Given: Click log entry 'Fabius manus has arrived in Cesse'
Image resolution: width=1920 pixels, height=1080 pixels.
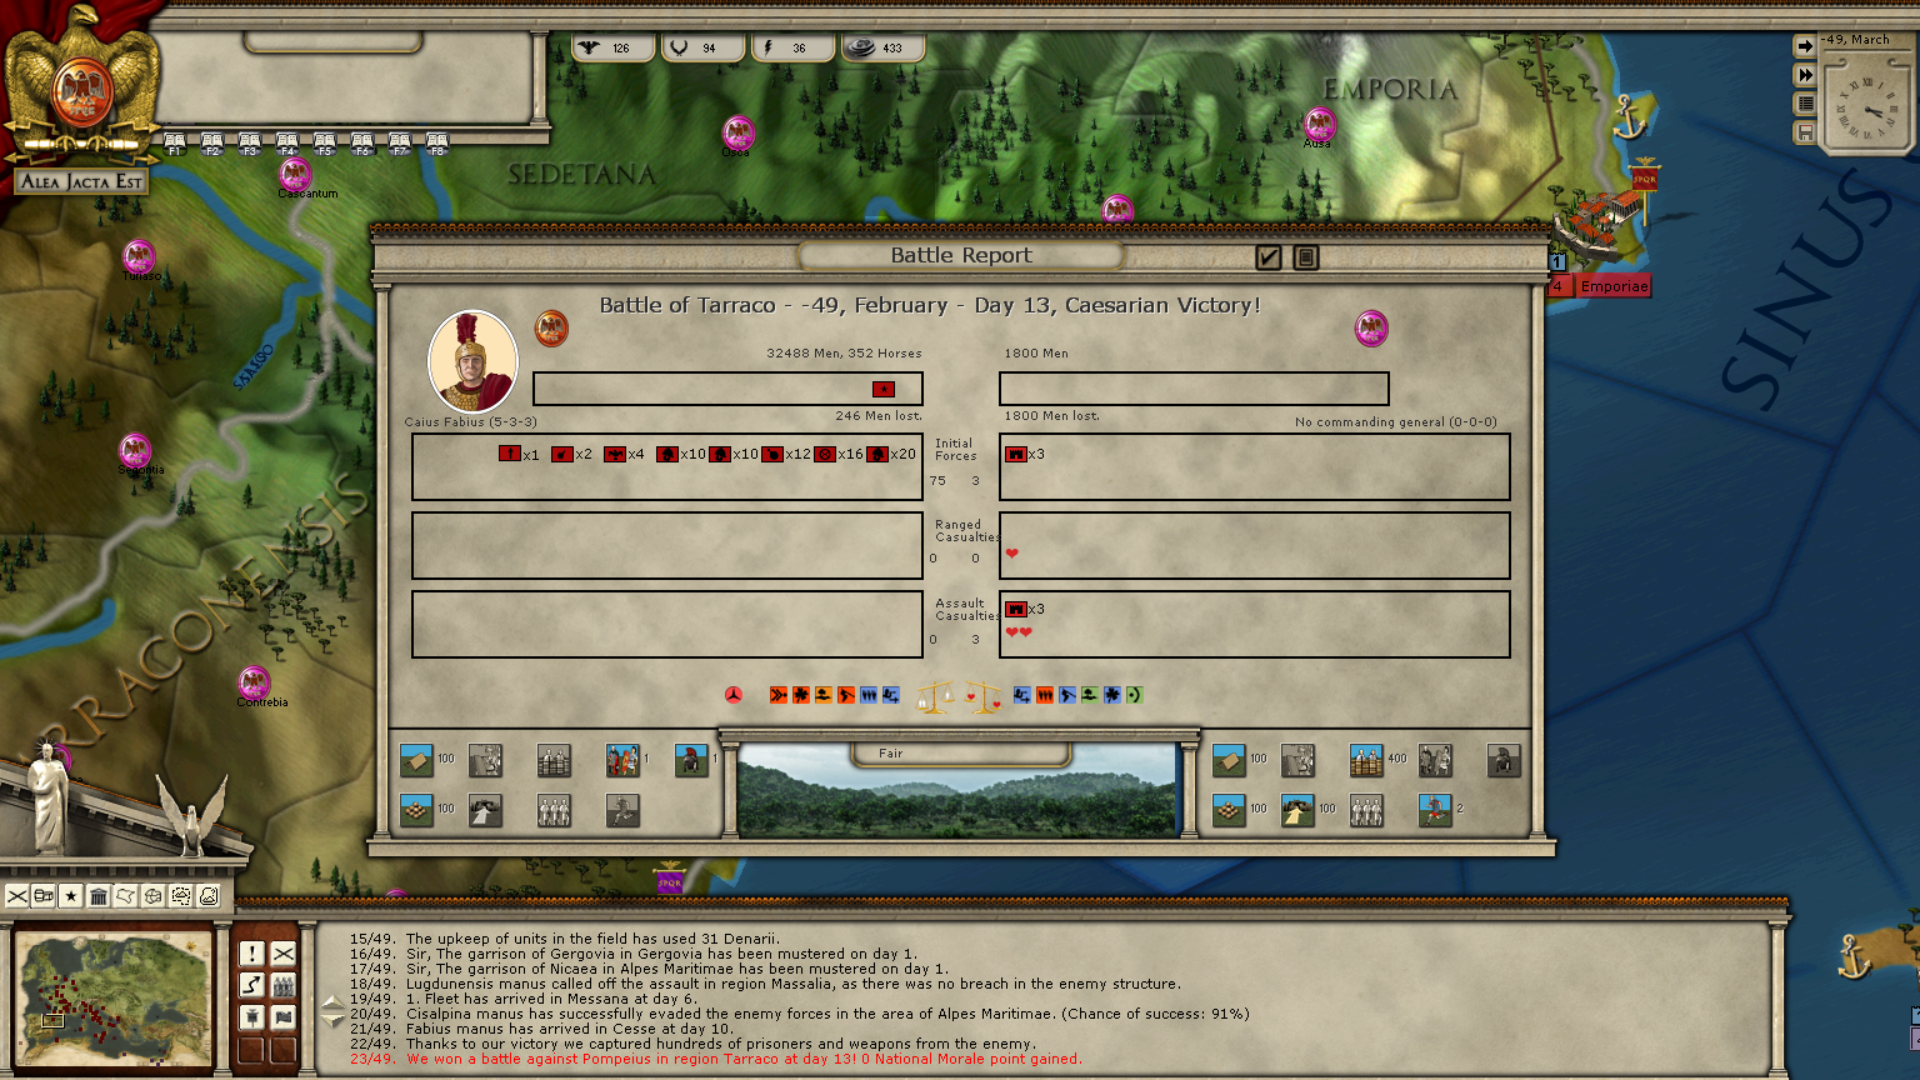Looking at the screenshot, I should click(541, 1029).
